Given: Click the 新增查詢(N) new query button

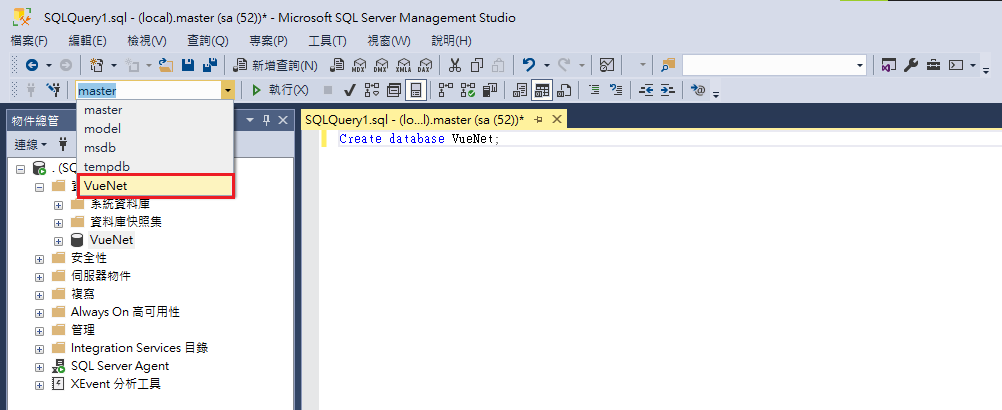Looking at the screenshot, I should tap(275, 65).
